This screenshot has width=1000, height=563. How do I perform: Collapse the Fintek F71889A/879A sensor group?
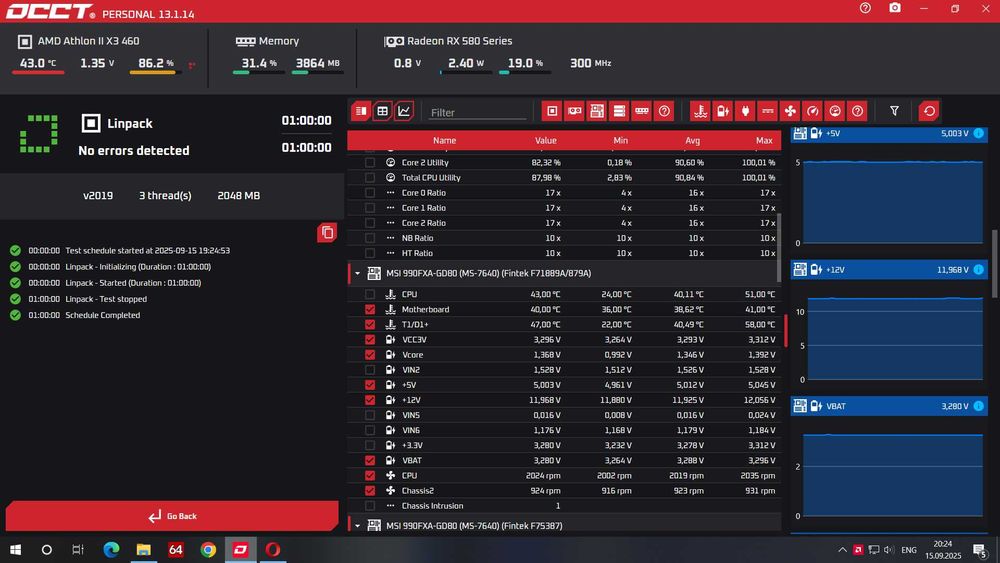tap(357, 274)
